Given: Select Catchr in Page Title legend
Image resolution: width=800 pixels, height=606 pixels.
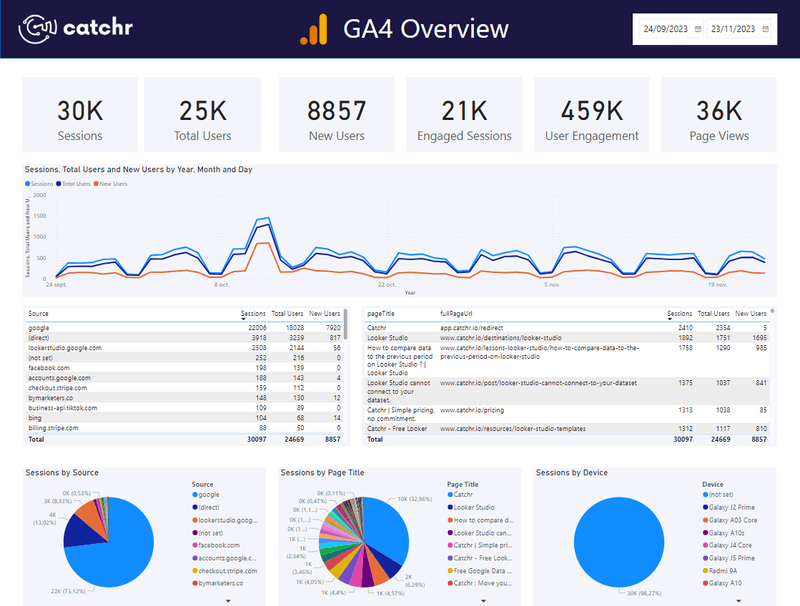Looking at the screenshot, I should 462,495.
